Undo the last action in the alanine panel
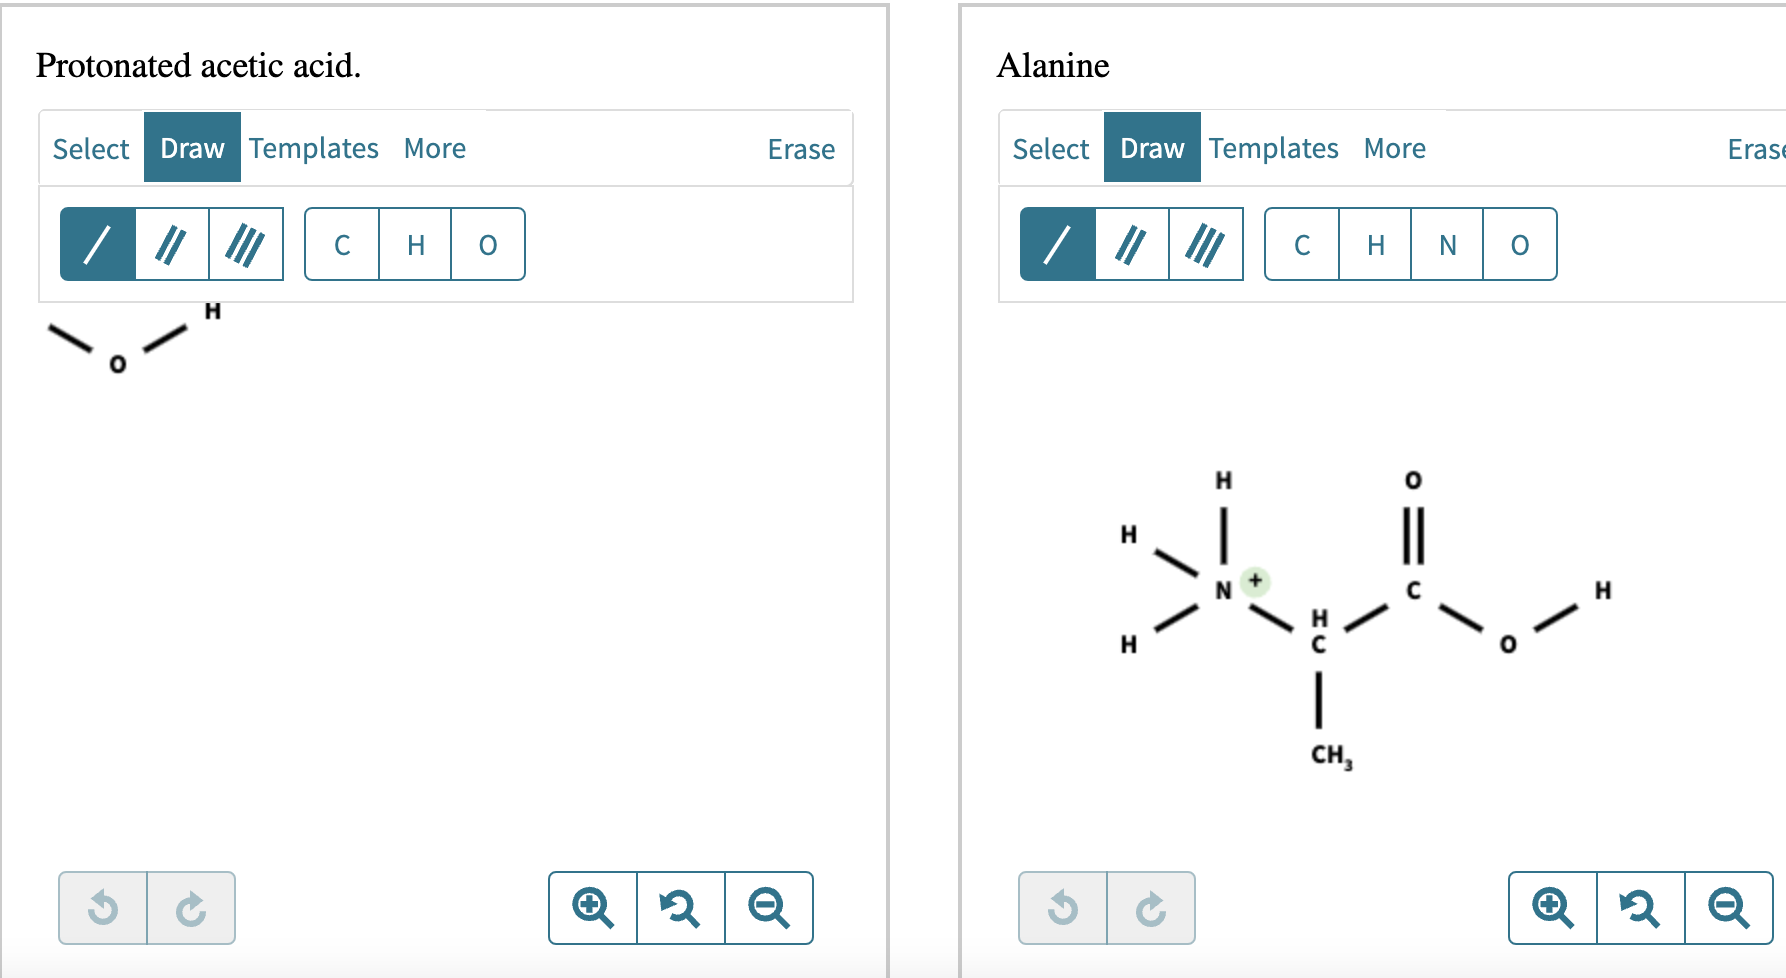This screenshot has width=1786, height=978. click(1062, 908)
